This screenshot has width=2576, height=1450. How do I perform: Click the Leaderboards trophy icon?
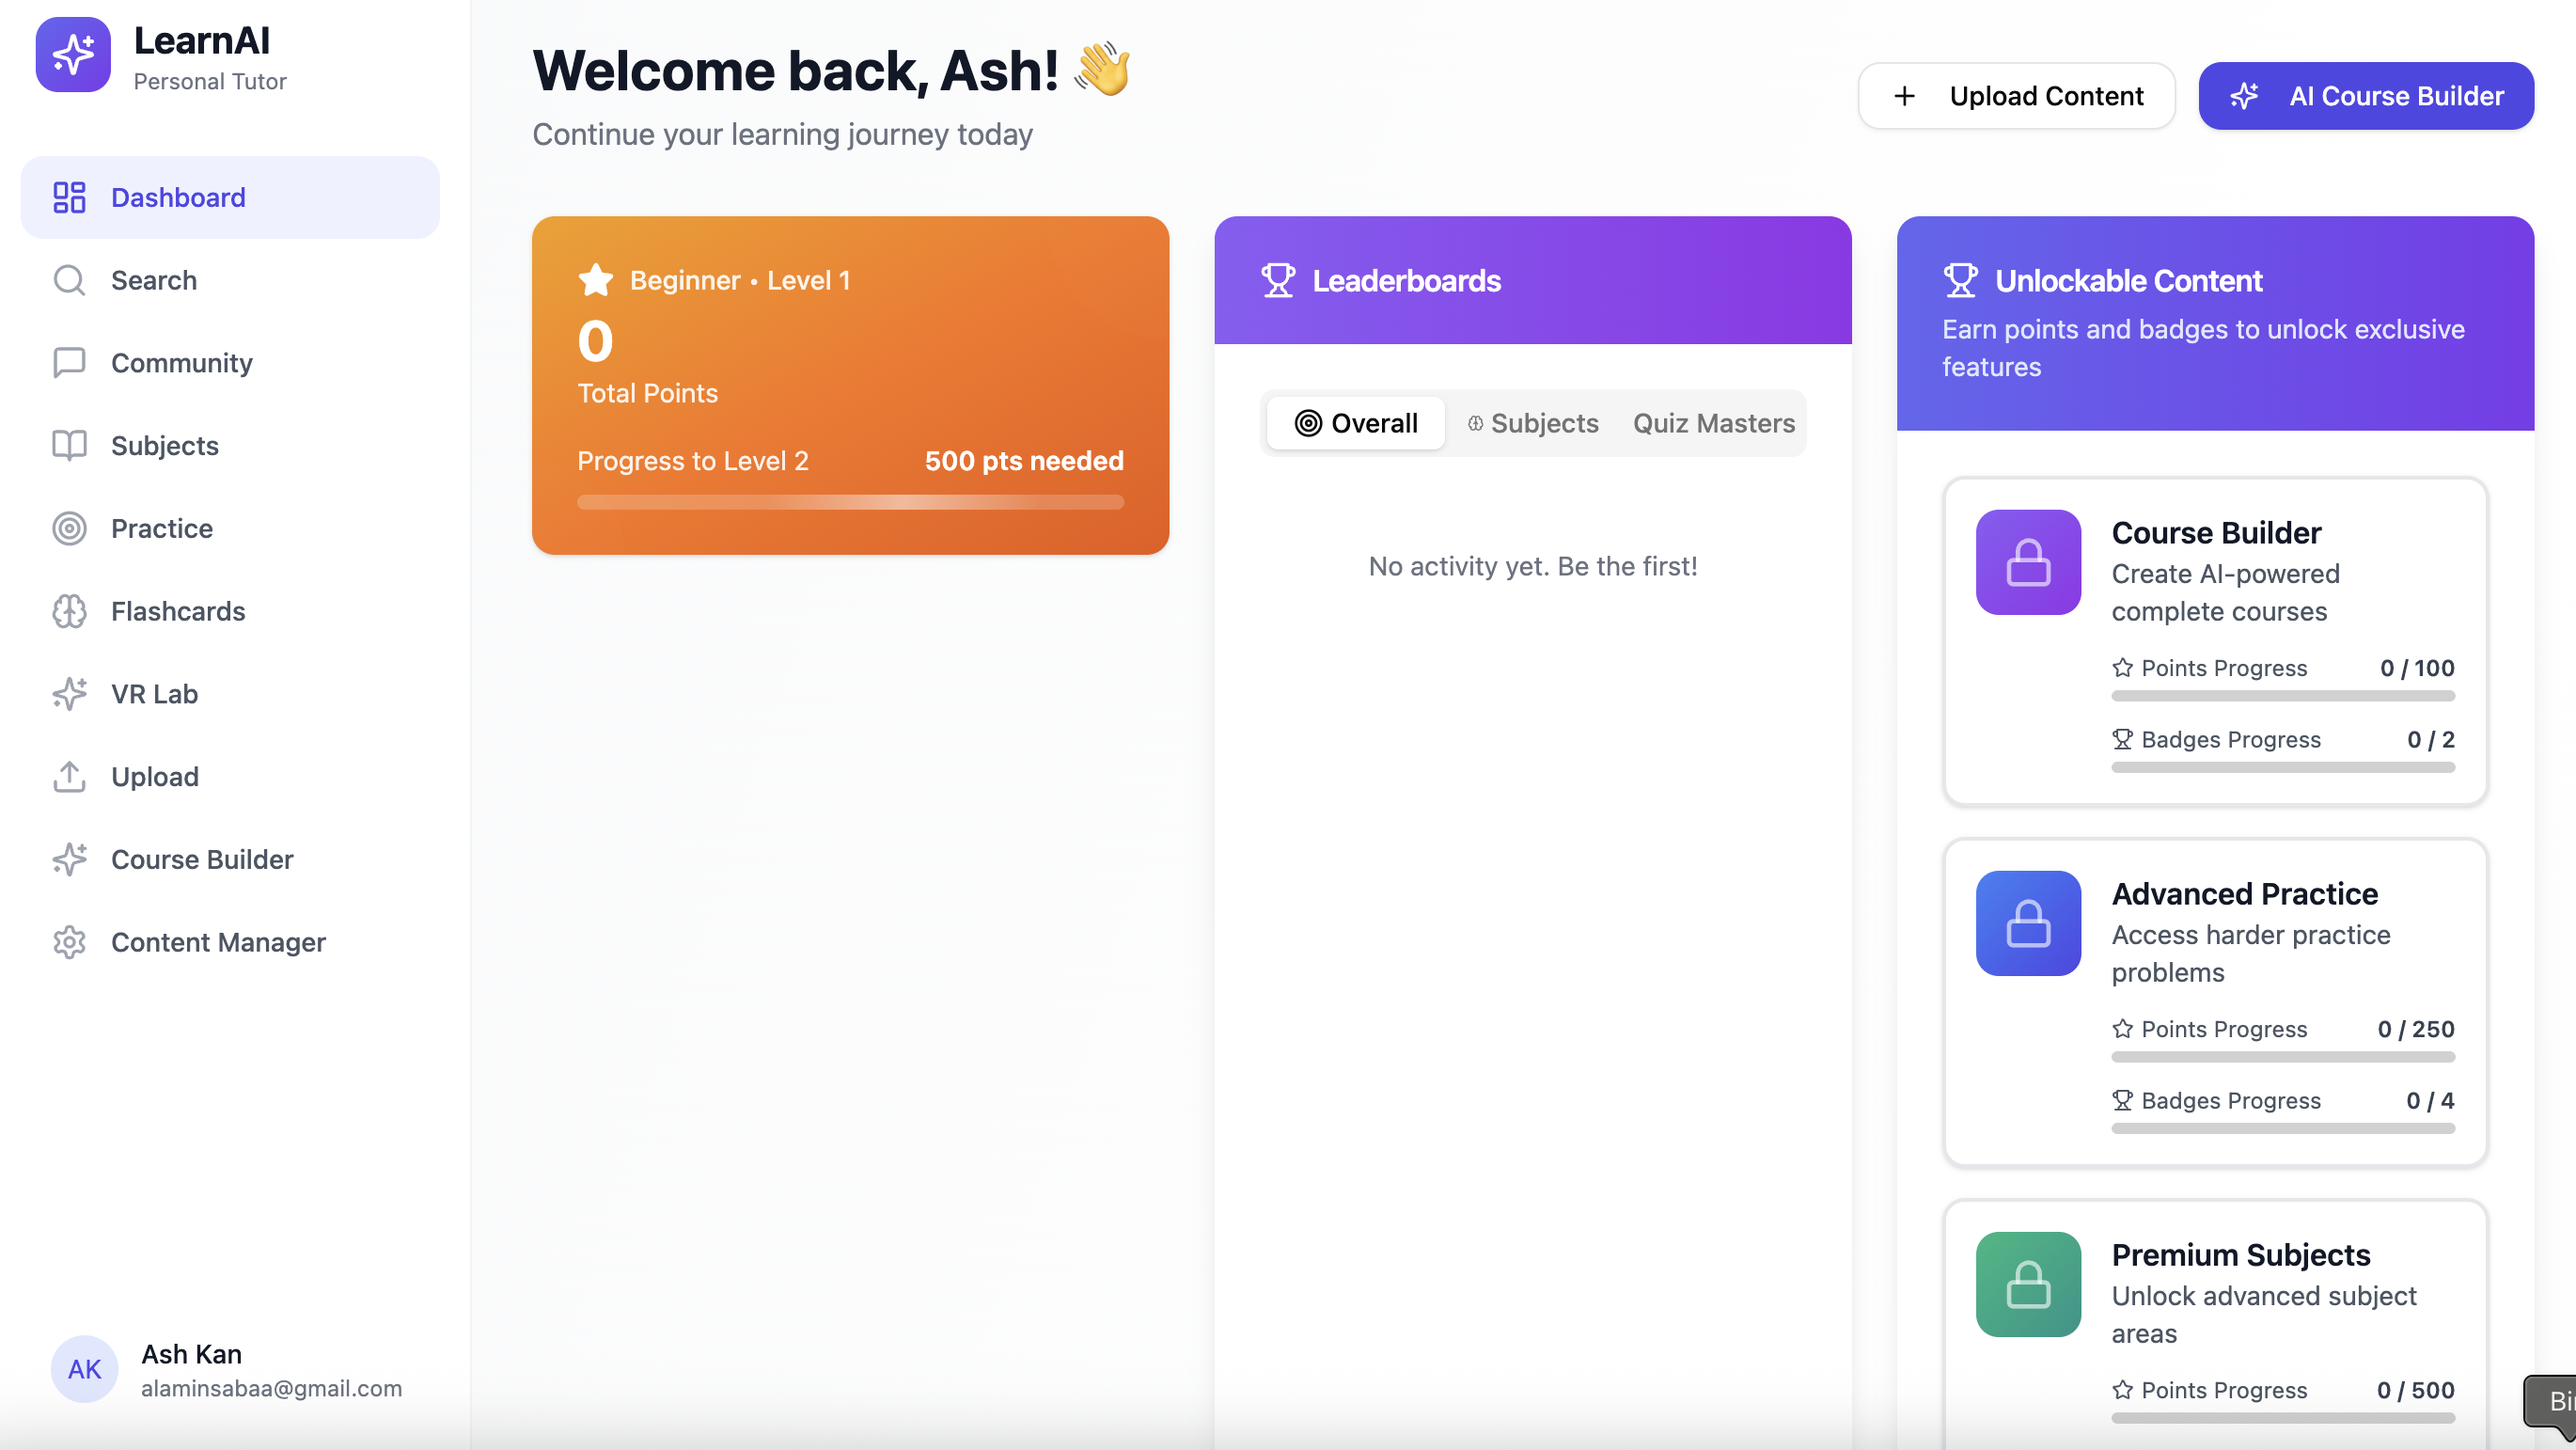[1278, 280]
